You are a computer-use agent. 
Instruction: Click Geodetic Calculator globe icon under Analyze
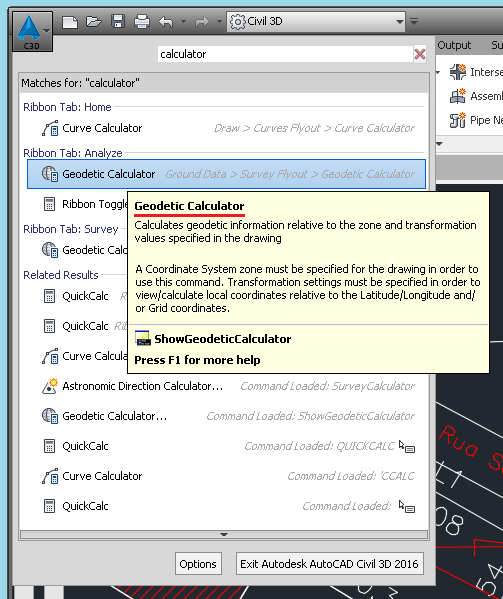[50, 174]
